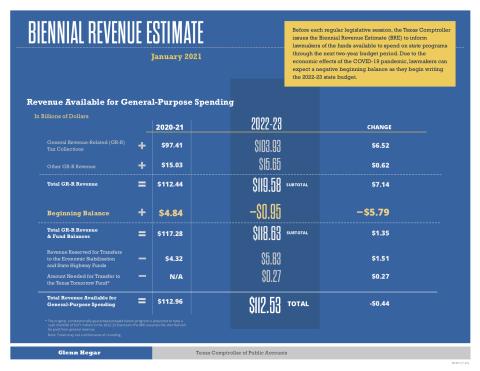Select the "N/A" value
Image resolution: width=480 pixels, height=371 pixels.
(x=176, y=277)
